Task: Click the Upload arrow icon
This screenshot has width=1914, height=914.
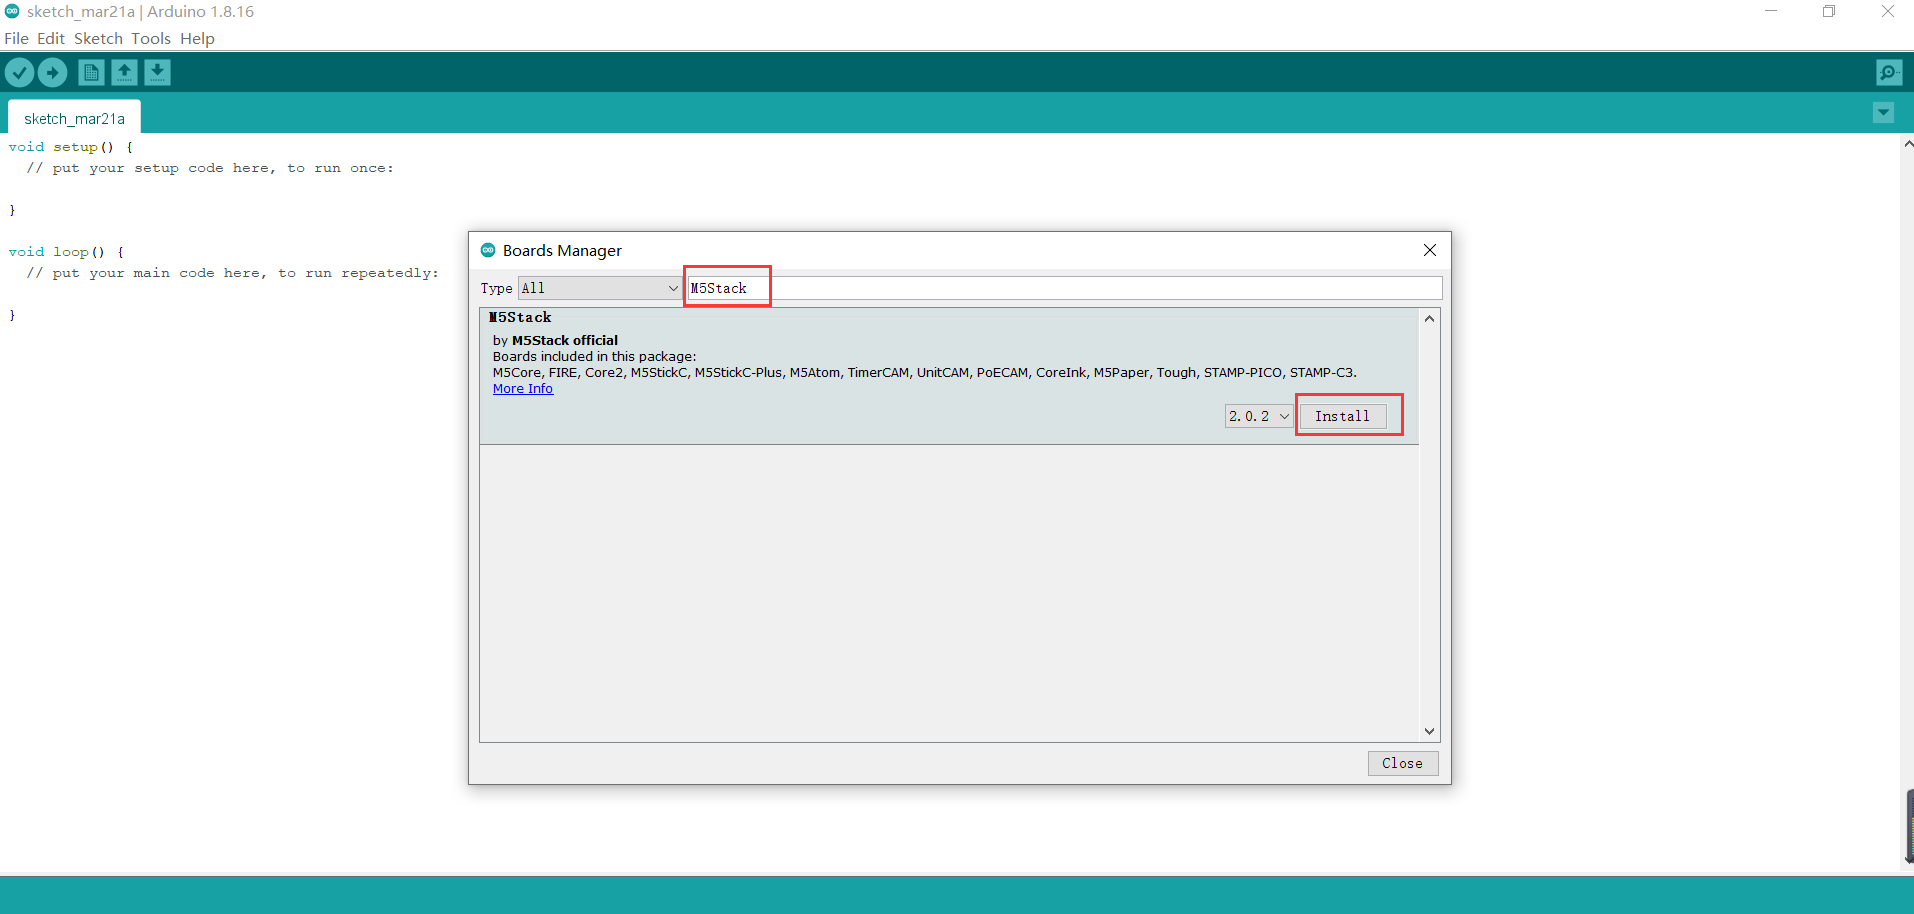Action: point(52,72)
